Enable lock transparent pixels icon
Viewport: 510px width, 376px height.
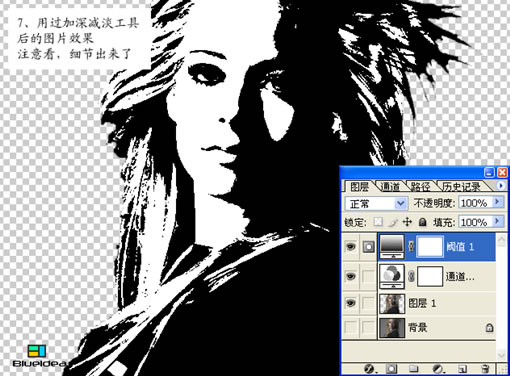pos(378,222)
